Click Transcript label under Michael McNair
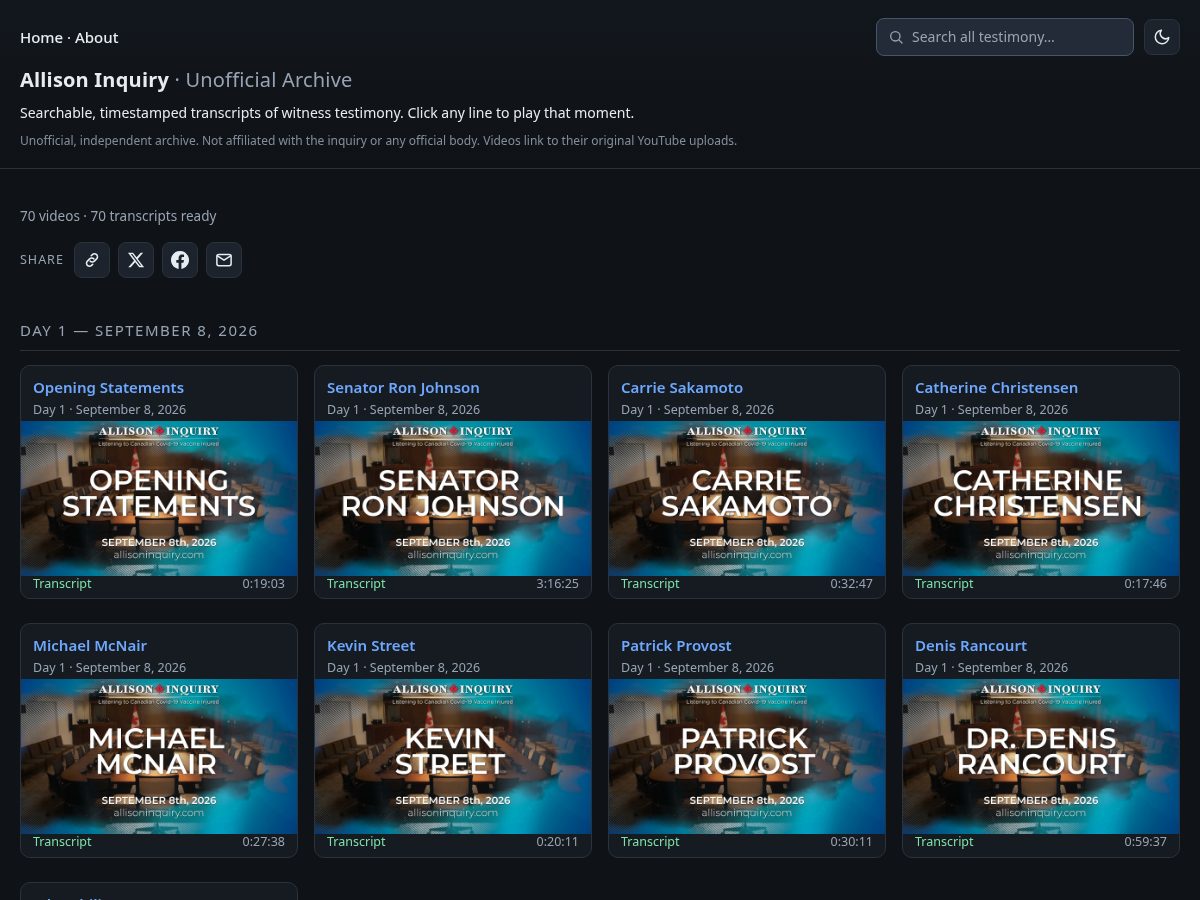1200x900 pixels. 62,842
